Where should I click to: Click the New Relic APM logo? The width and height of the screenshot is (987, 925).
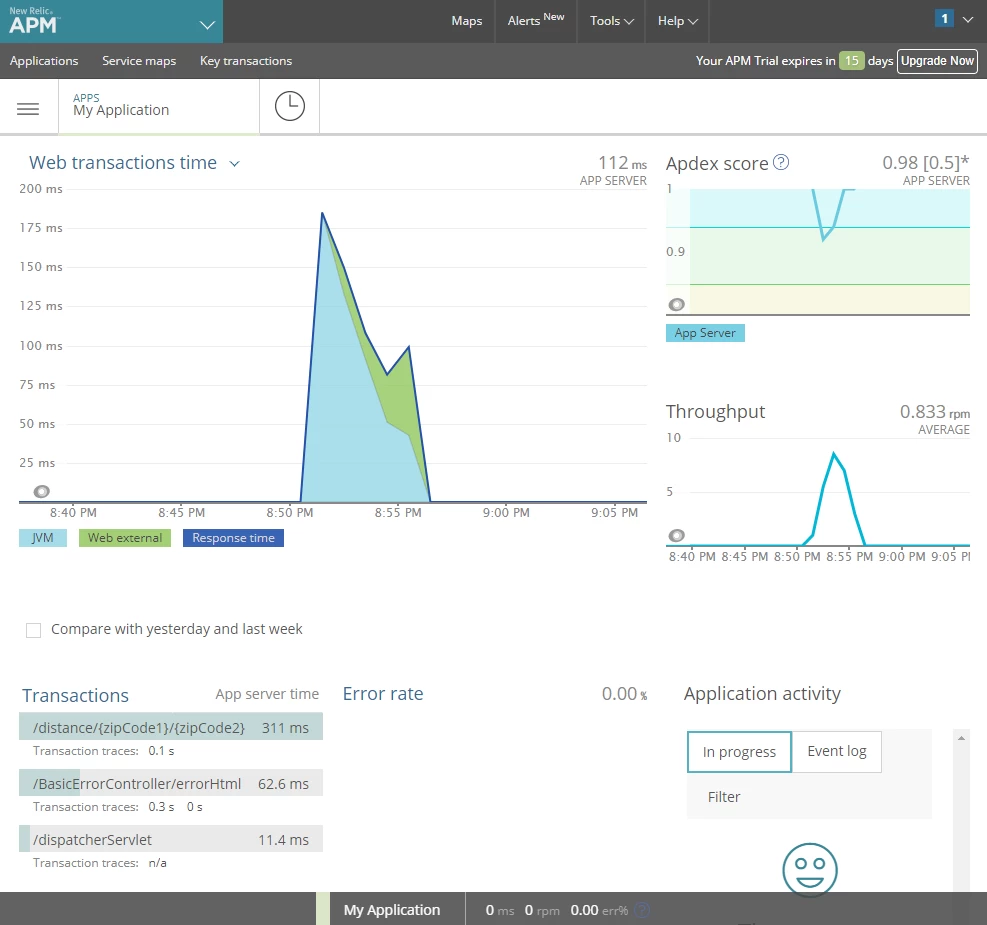point(33,21)
